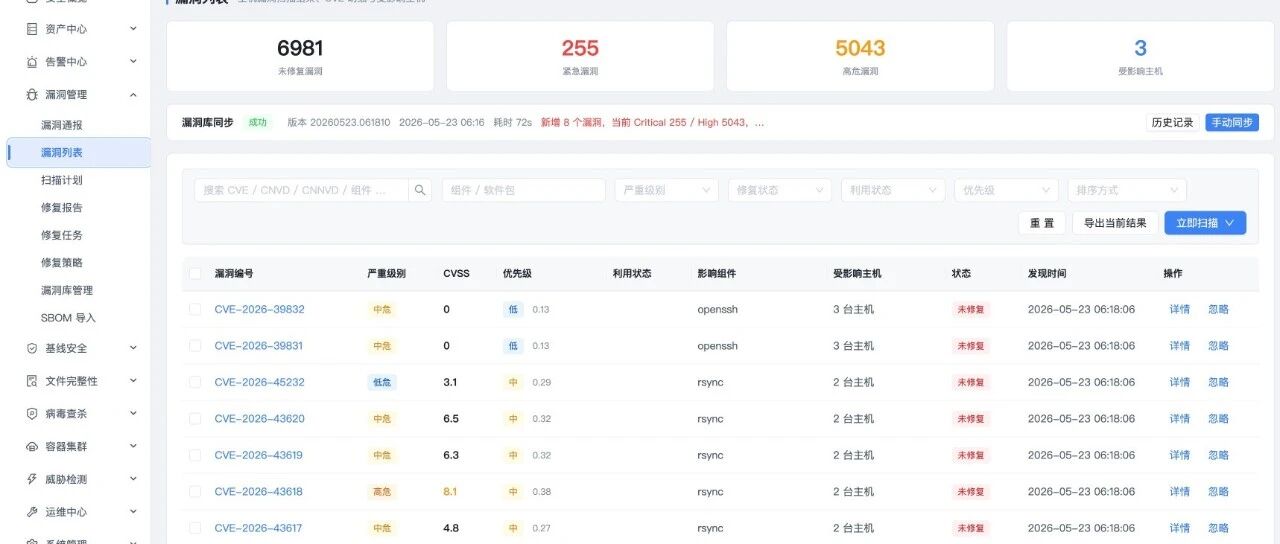Screen dimensions: 1280x544
Task: Tick the select-all header checkbox
Action: (195, 273)
